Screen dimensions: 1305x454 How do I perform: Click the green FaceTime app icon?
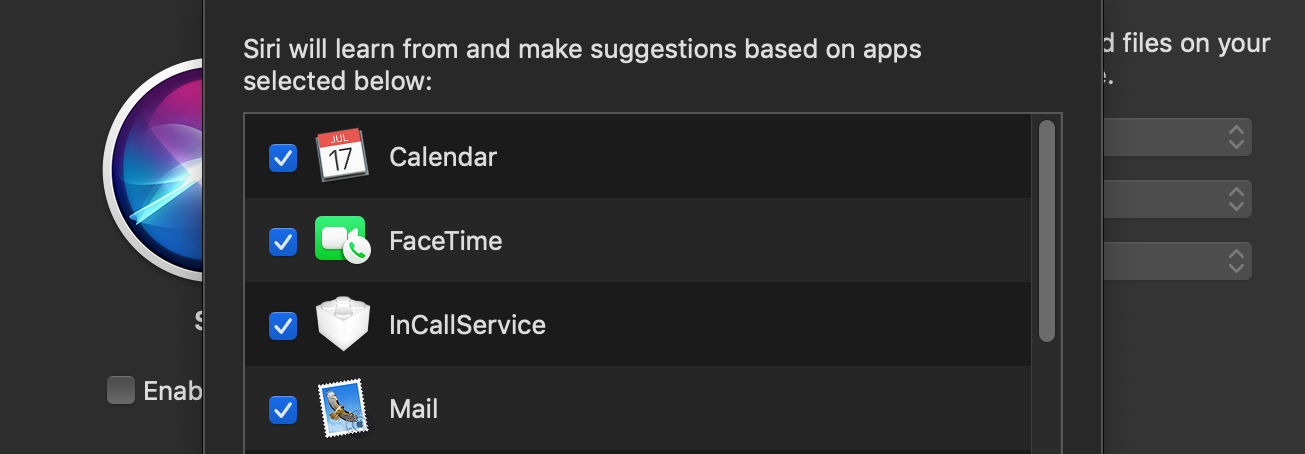pyautogui.click(x=341, y=240)
